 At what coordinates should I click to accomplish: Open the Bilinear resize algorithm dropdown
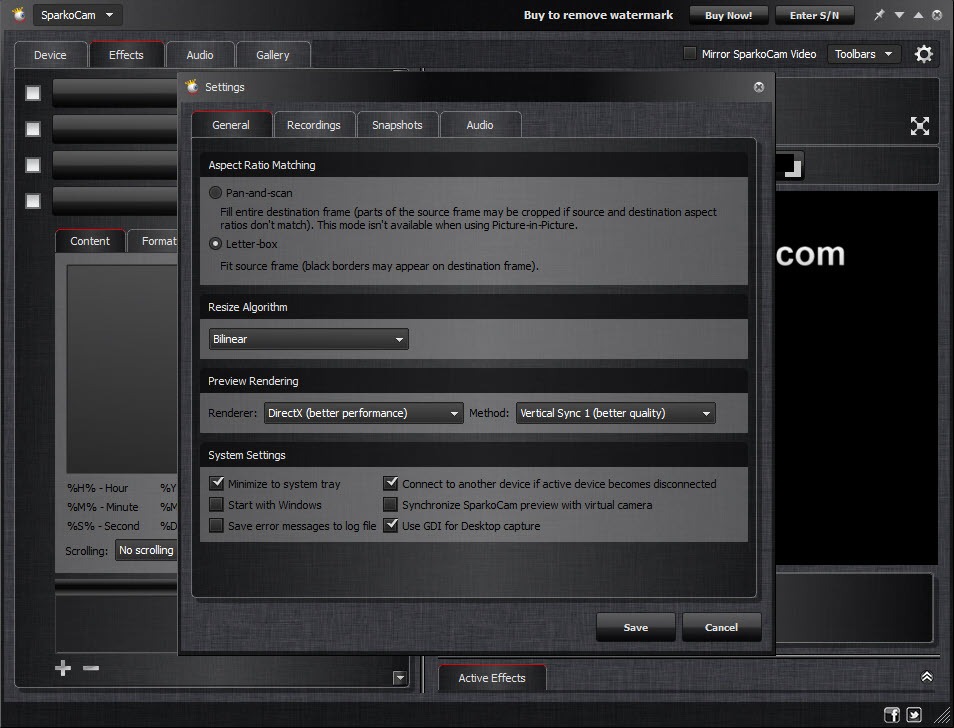point(308,339)
